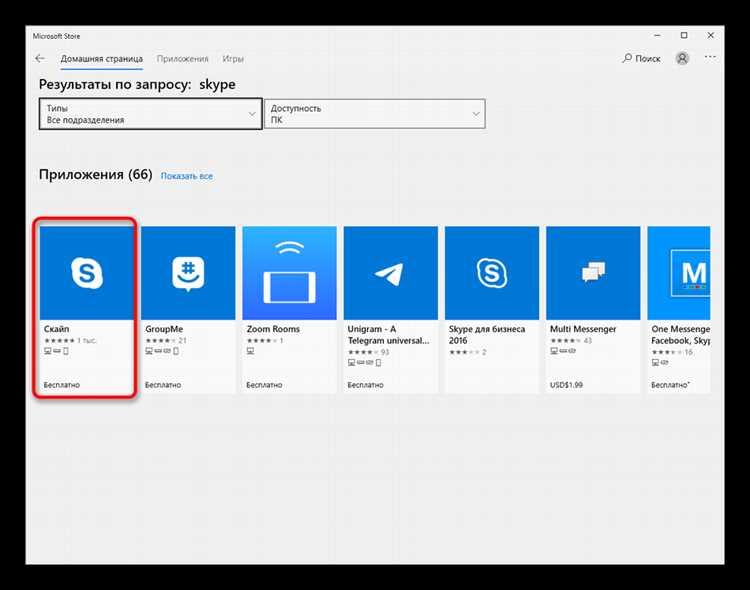Click Бесплатно label under Скайп

point(62,385)
